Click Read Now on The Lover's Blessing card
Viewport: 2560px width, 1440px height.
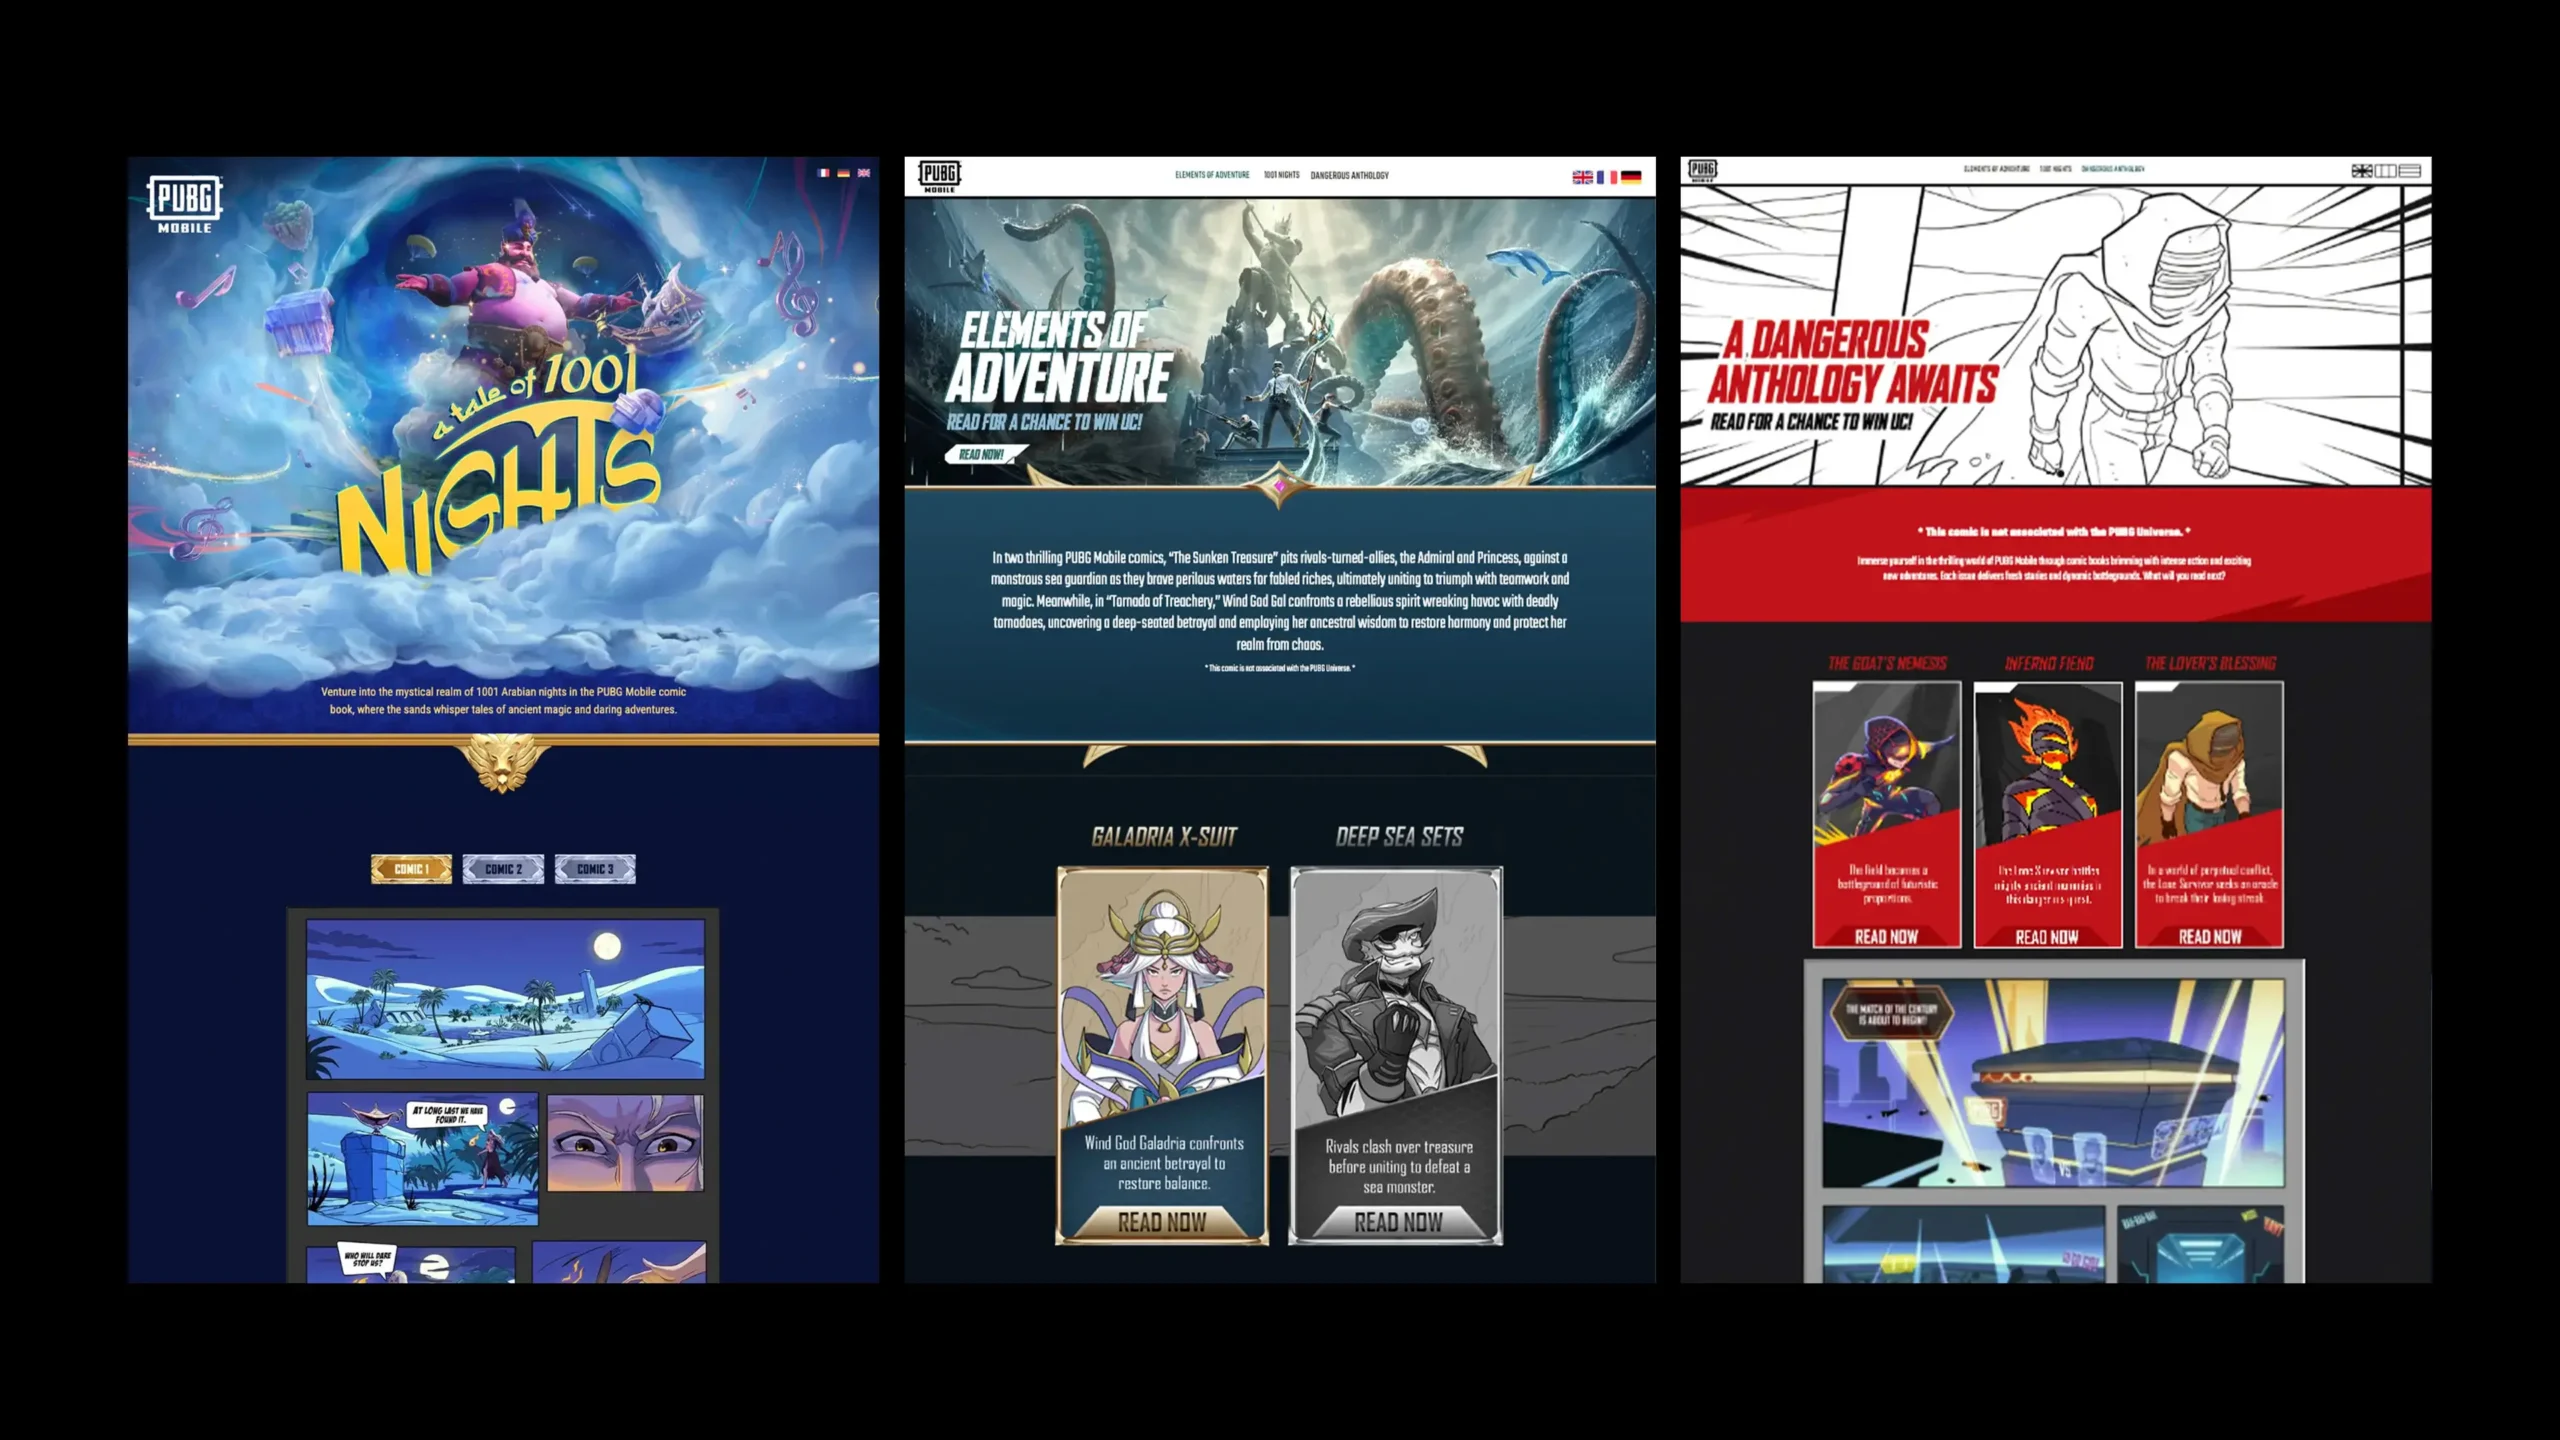click(x=2210, y=937)
